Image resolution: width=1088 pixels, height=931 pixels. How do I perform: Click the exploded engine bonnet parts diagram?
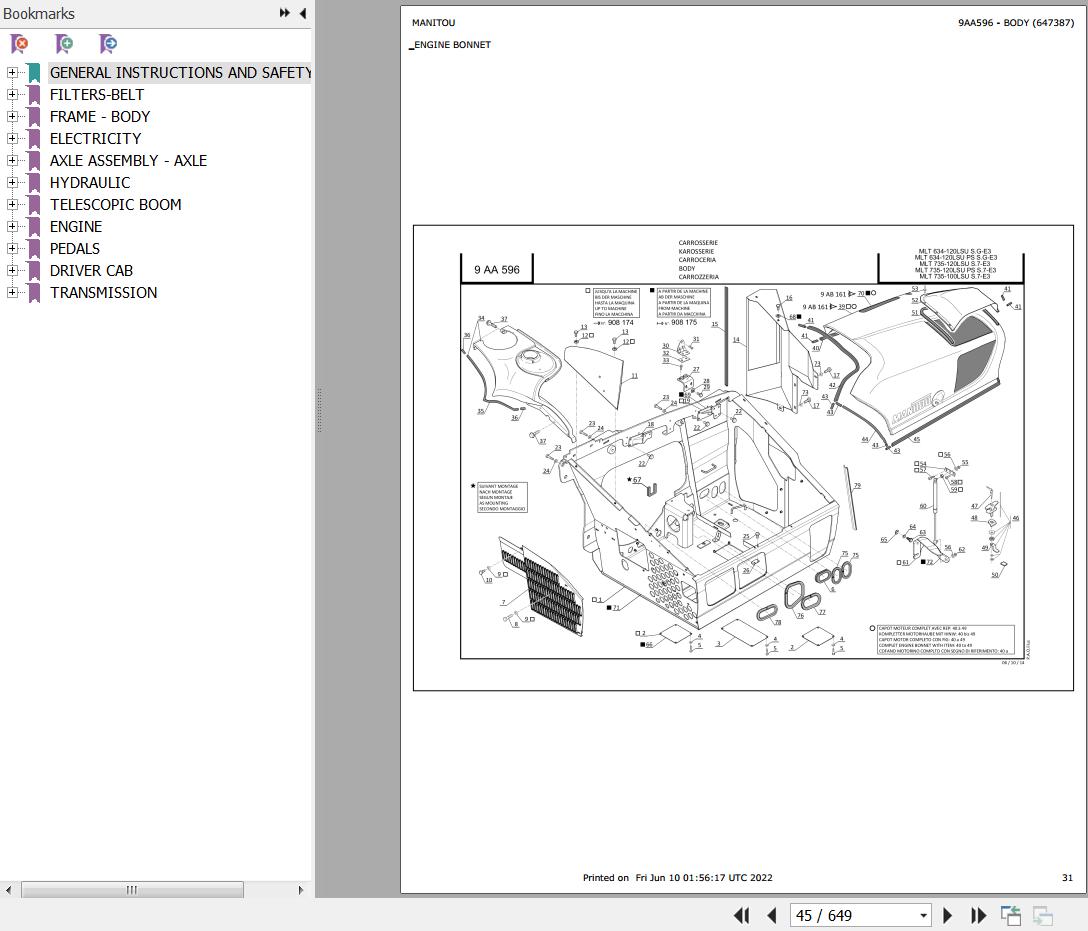(x=742, y=458)
